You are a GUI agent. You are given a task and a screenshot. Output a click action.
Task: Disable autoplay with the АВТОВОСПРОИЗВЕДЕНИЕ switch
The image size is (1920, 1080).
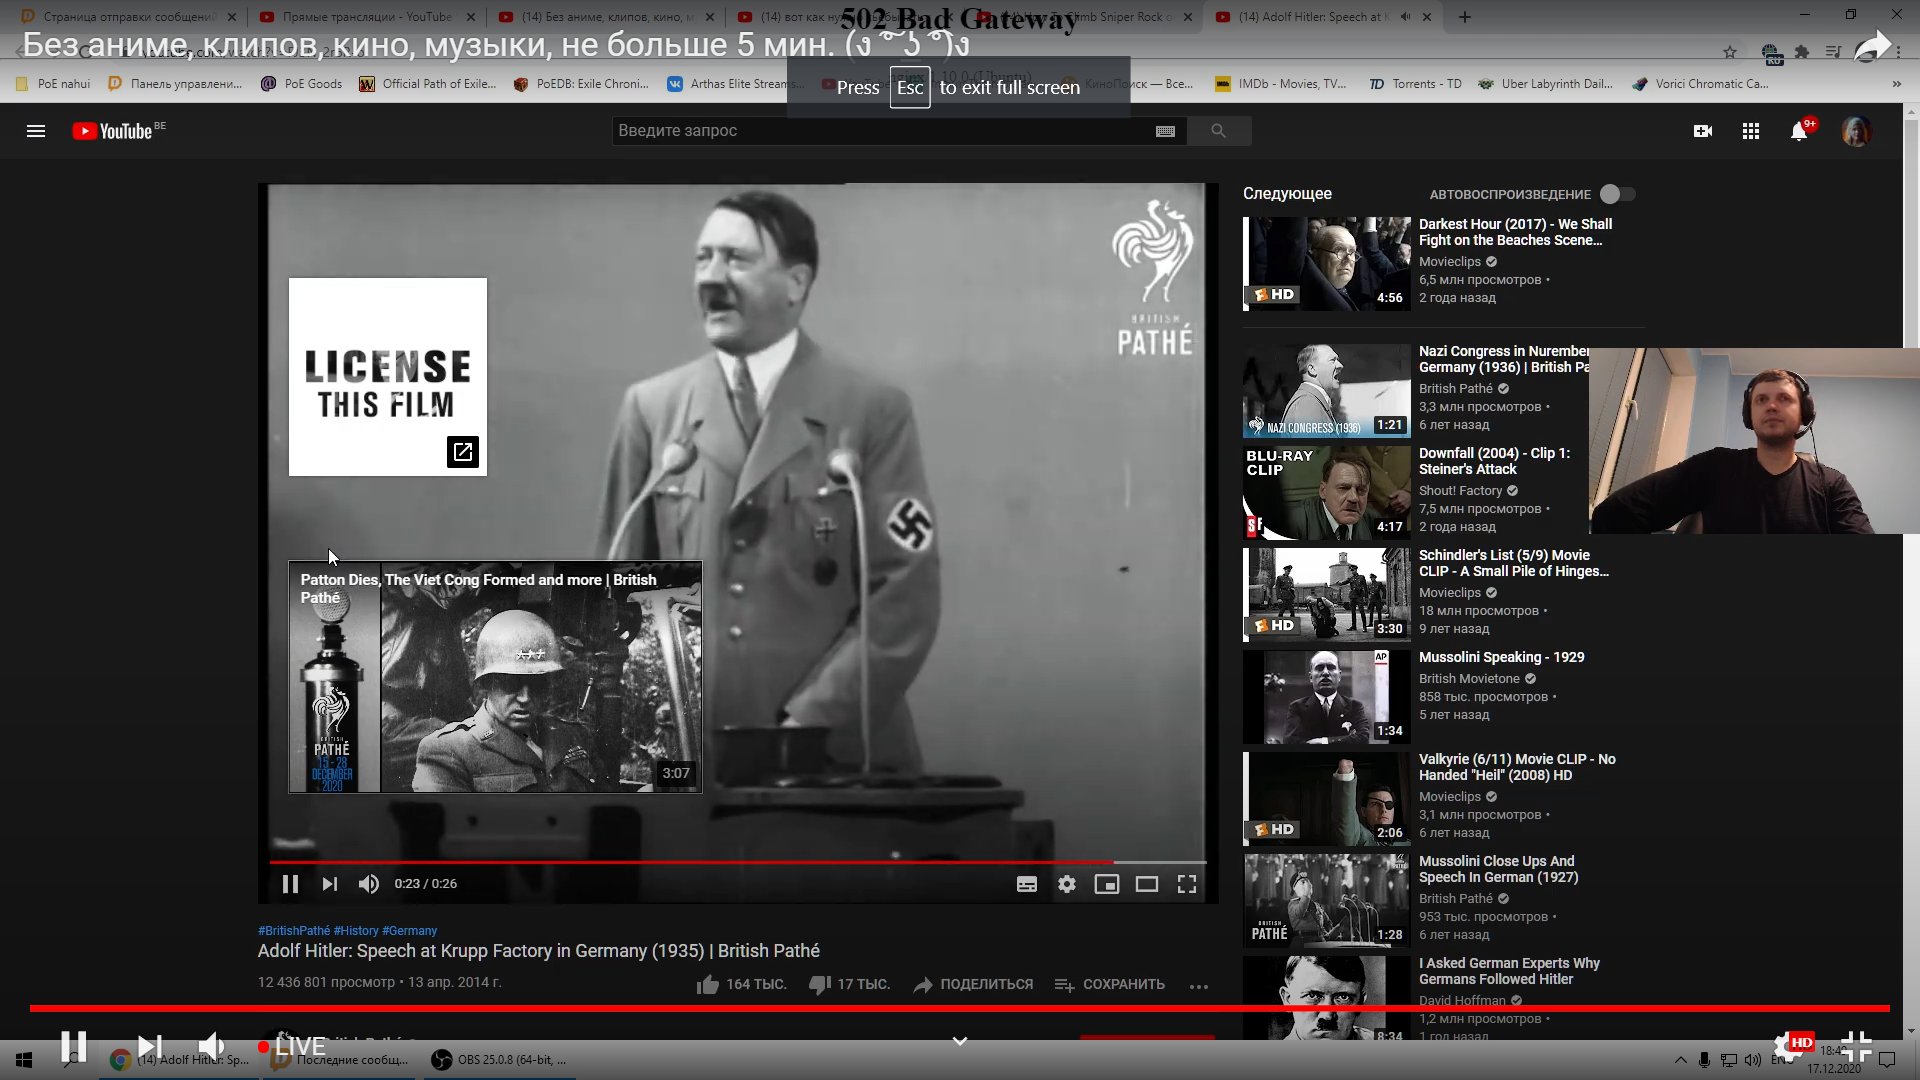1617,194
